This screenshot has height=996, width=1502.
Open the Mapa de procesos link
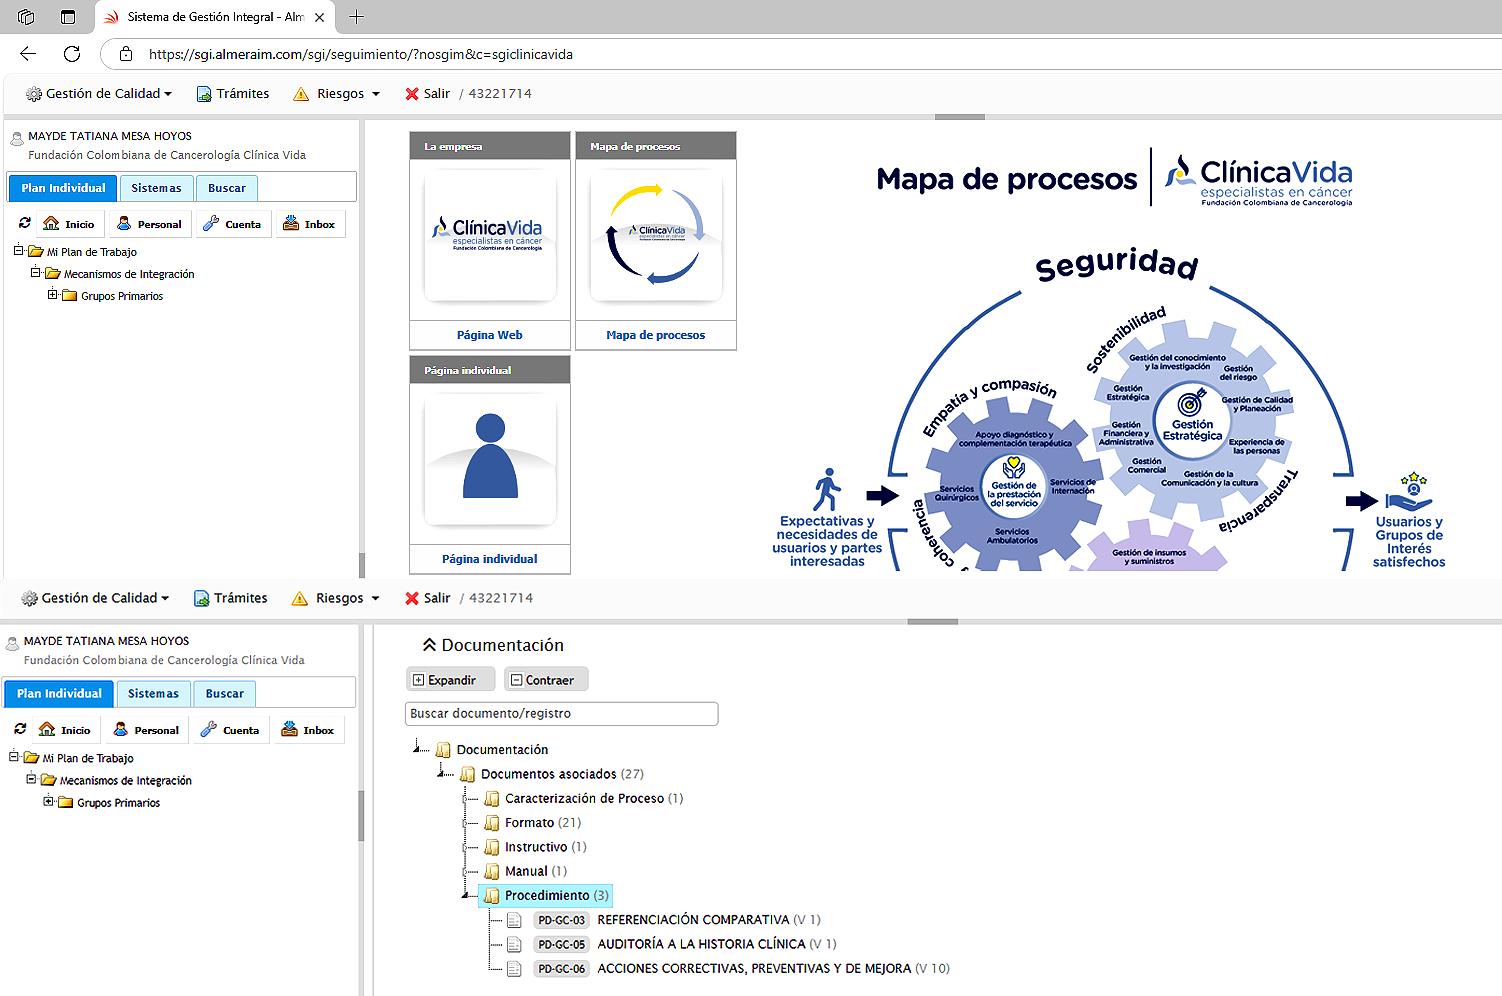click(656, 335)
